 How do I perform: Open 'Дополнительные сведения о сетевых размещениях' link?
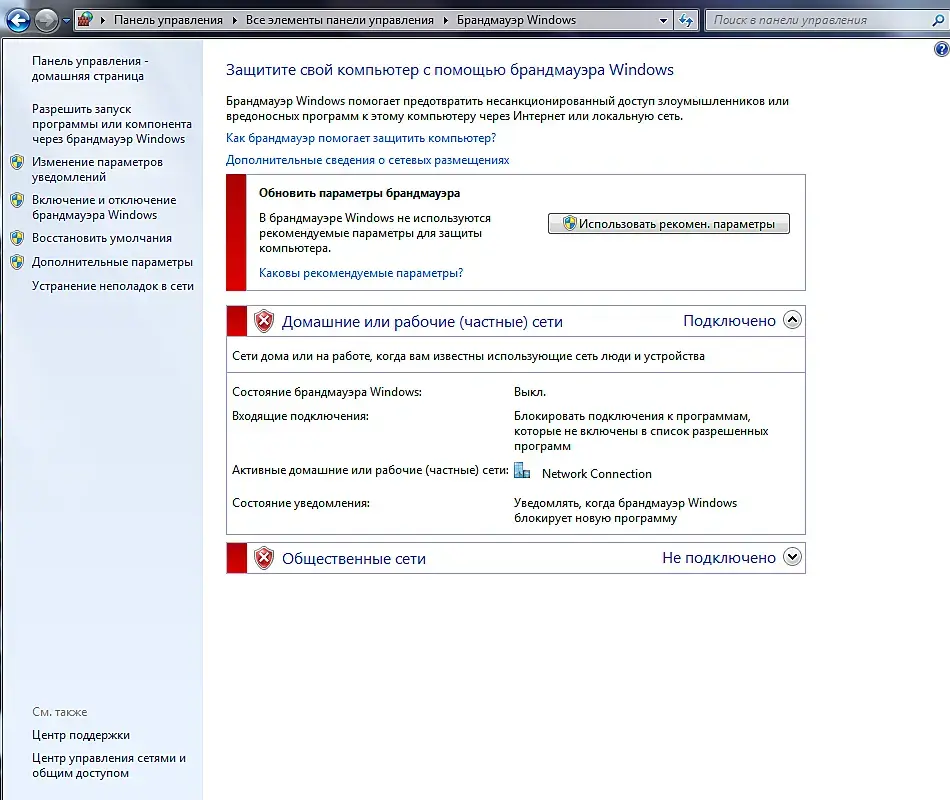368,160
